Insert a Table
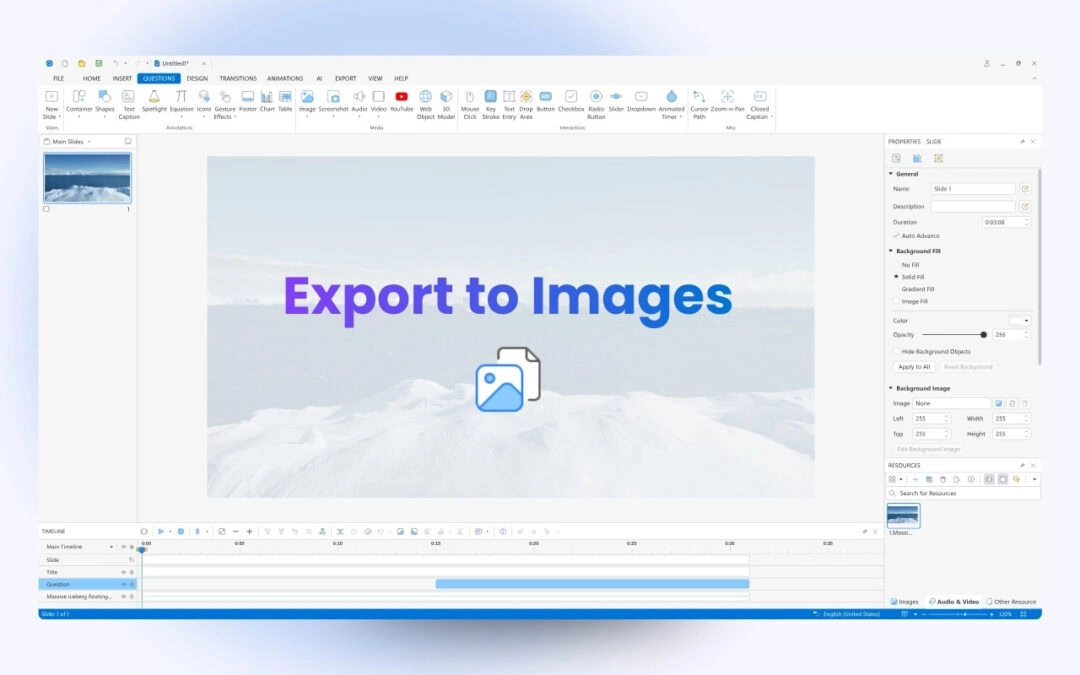The image size is (1080, 675). pyautogui.click(x=285, y=101)
